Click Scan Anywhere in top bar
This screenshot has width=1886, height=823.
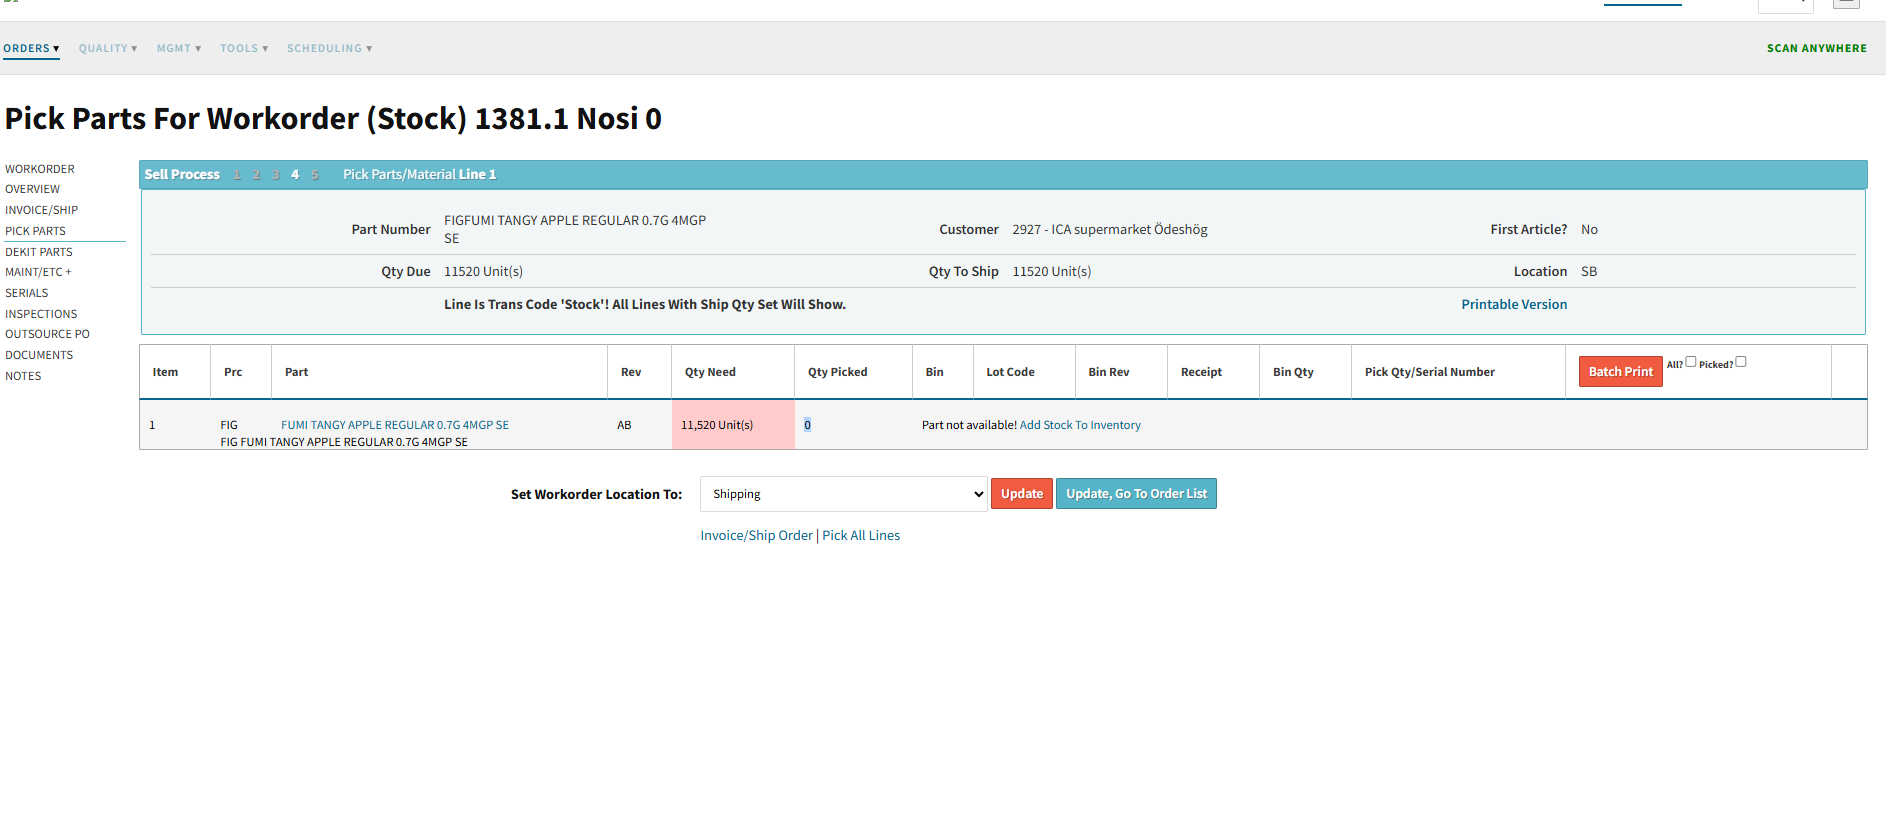(1816, 48)
